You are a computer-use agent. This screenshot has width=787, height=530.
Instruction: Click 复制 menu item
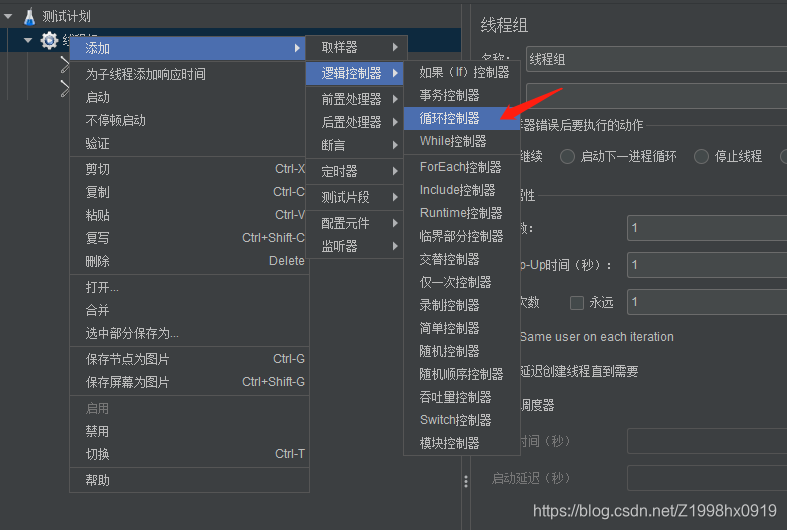(189, 192)
